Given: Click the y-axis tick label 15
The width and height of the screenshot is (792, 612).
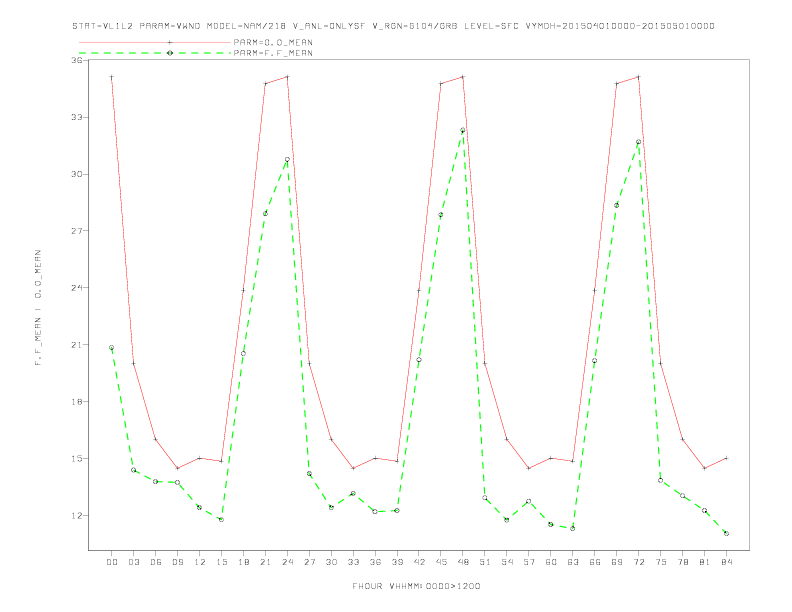Looking at the screenshot, I should [x=76, y=458].
